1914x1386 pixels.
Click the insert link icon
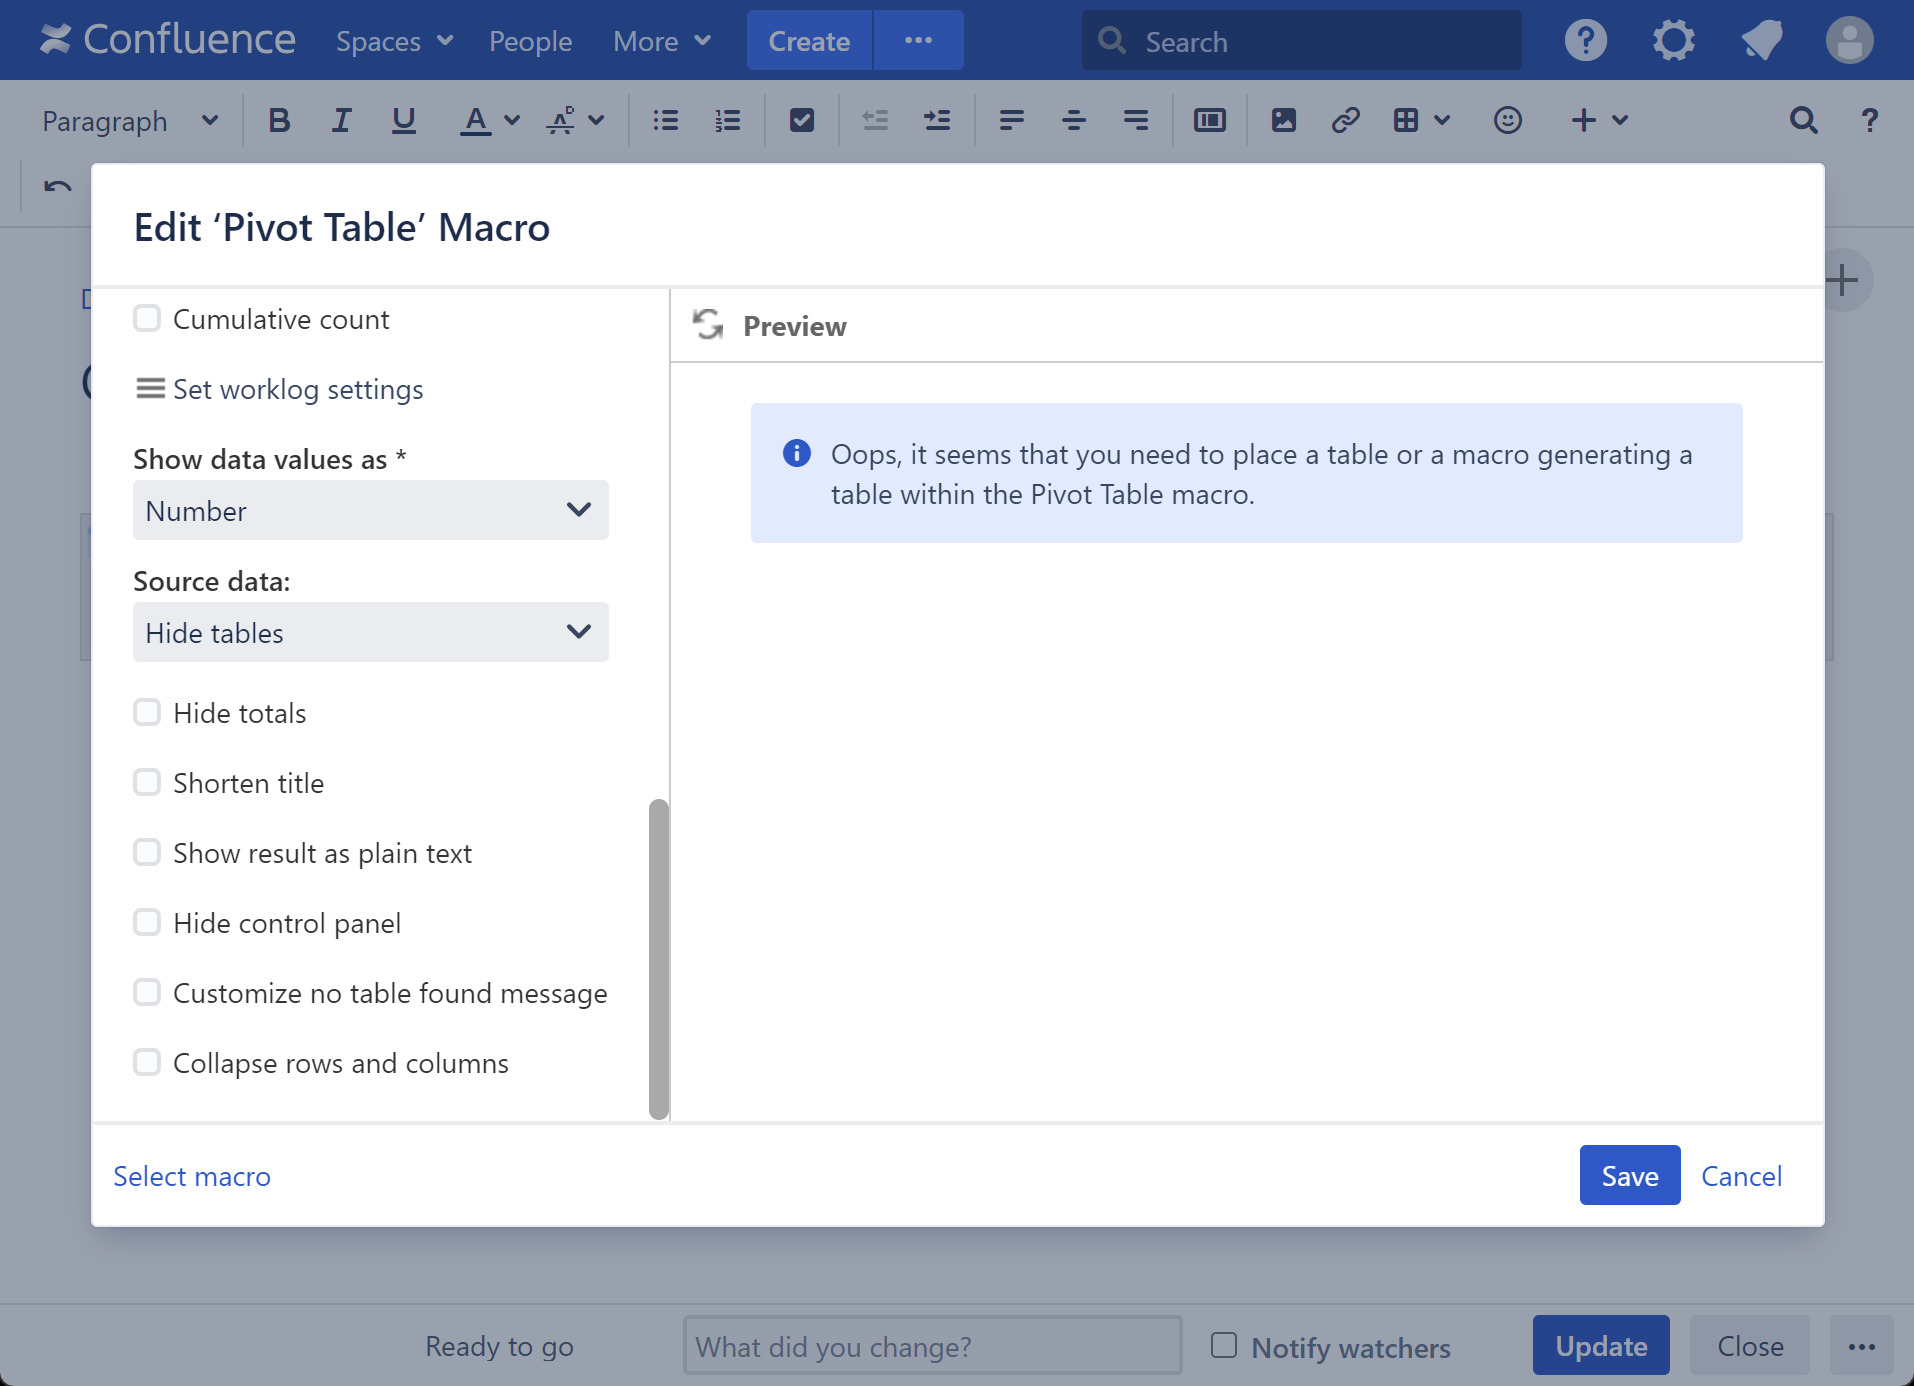1346,121
